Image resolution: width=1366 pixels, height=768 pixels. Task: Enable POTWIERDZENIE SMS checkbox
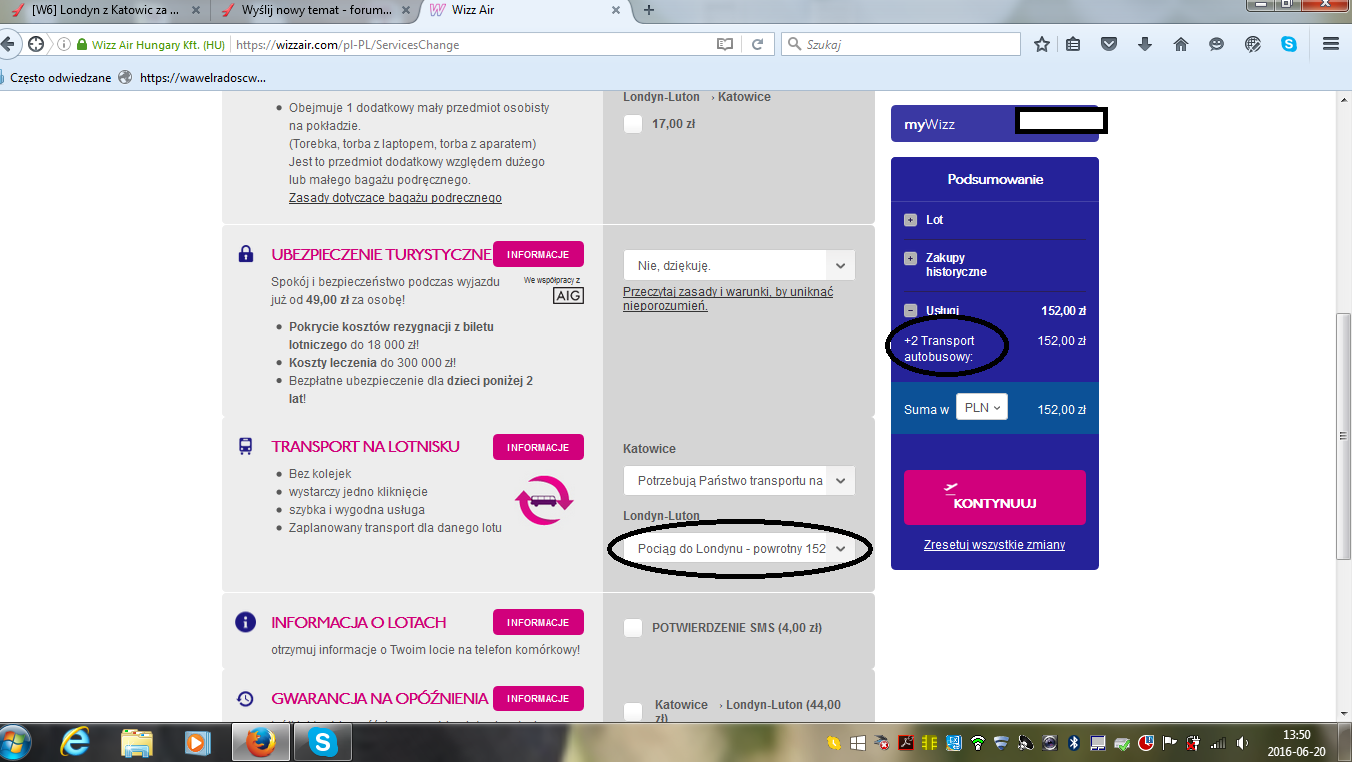click(632, 628)
